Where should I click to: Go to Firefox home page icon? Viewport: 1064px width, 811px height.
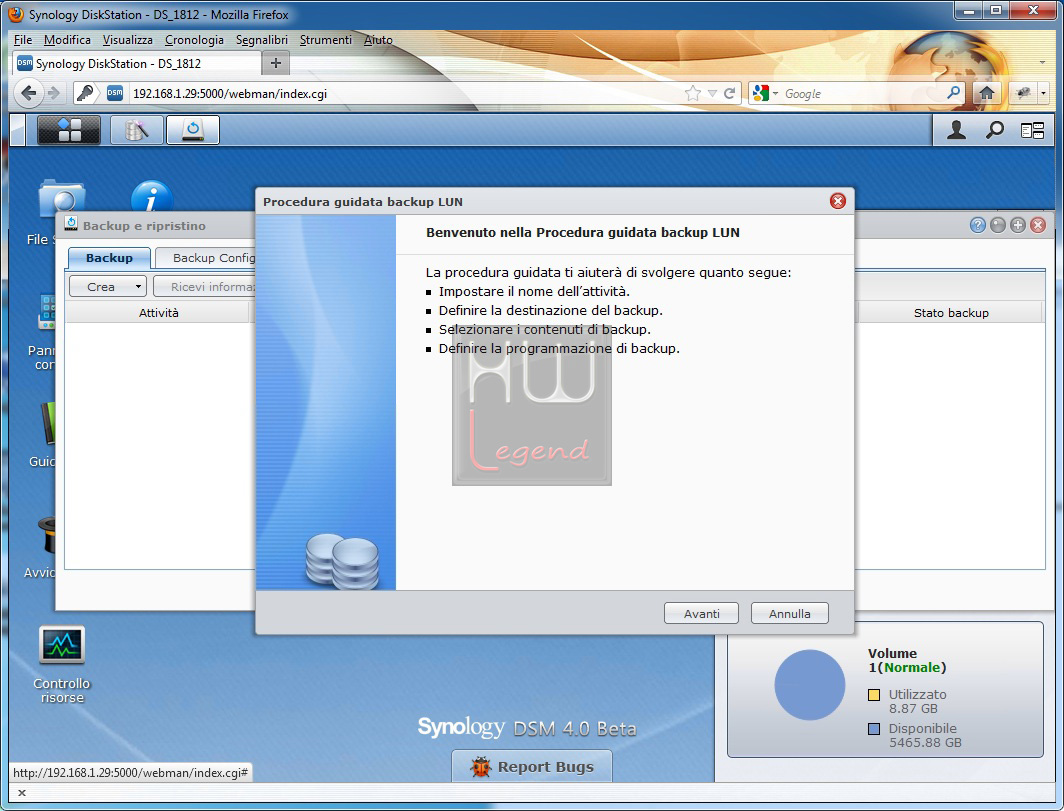pyautogui.click(x=987, y=94)
